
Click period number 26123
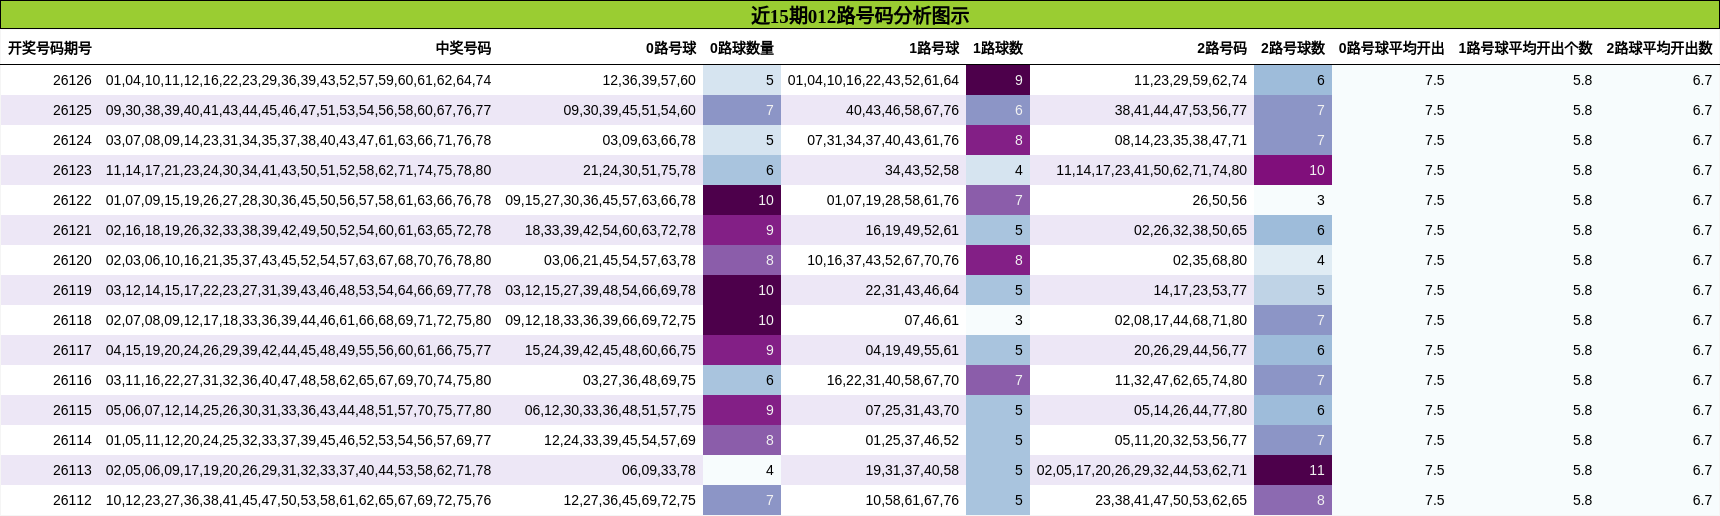click(72, 170)
